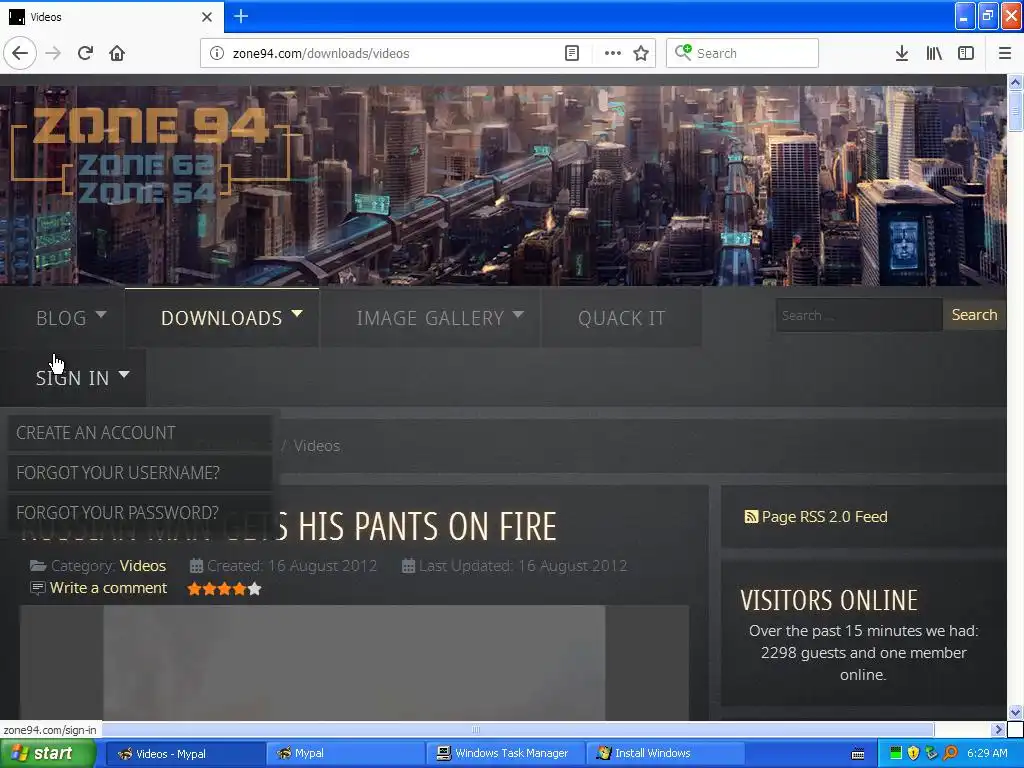This screenshot has height=768, width=1024.
Task: Toggle reader view in address bar
Action: pos(571,54)
